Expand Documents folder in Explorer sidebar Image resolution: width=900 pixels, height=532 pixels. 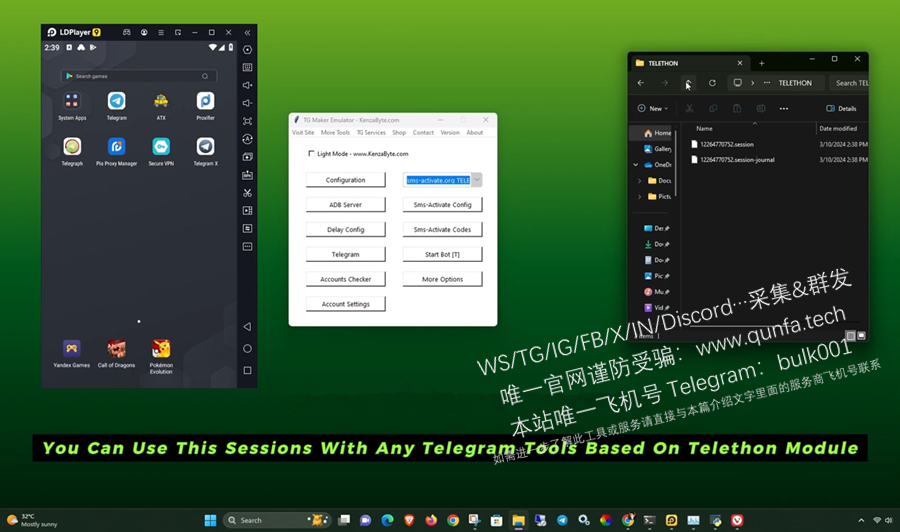(x=639, y=180)
